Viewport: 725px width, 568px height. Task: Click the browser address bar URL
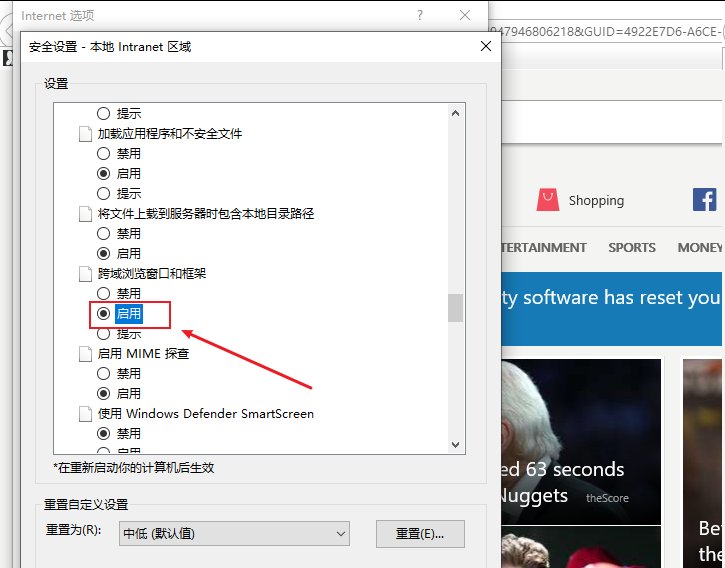pos(607,31)
